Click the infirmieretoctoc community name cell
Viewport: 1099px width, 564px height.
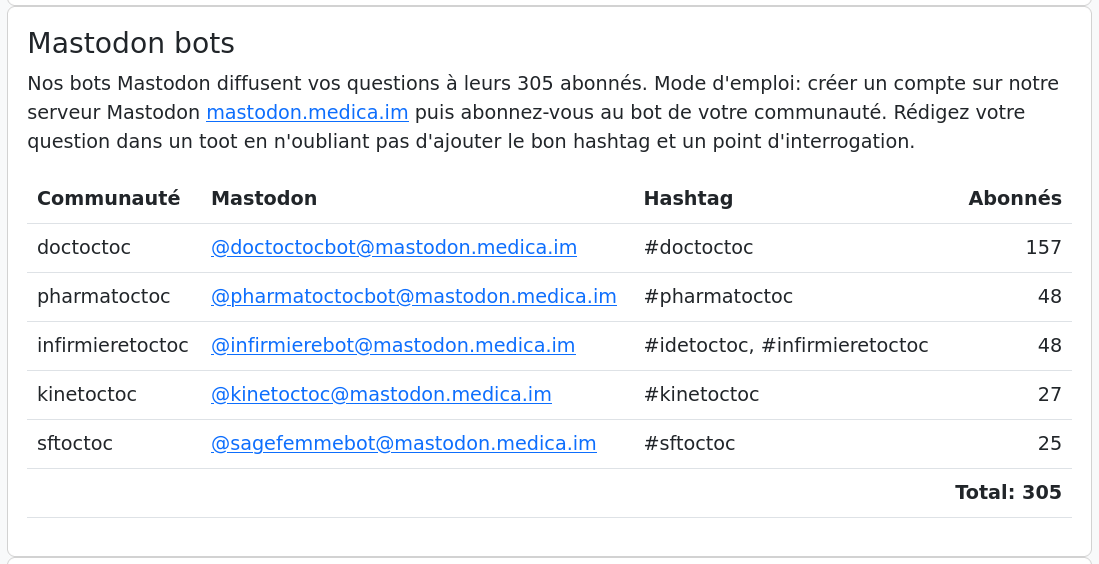click(x=112, y=345)
